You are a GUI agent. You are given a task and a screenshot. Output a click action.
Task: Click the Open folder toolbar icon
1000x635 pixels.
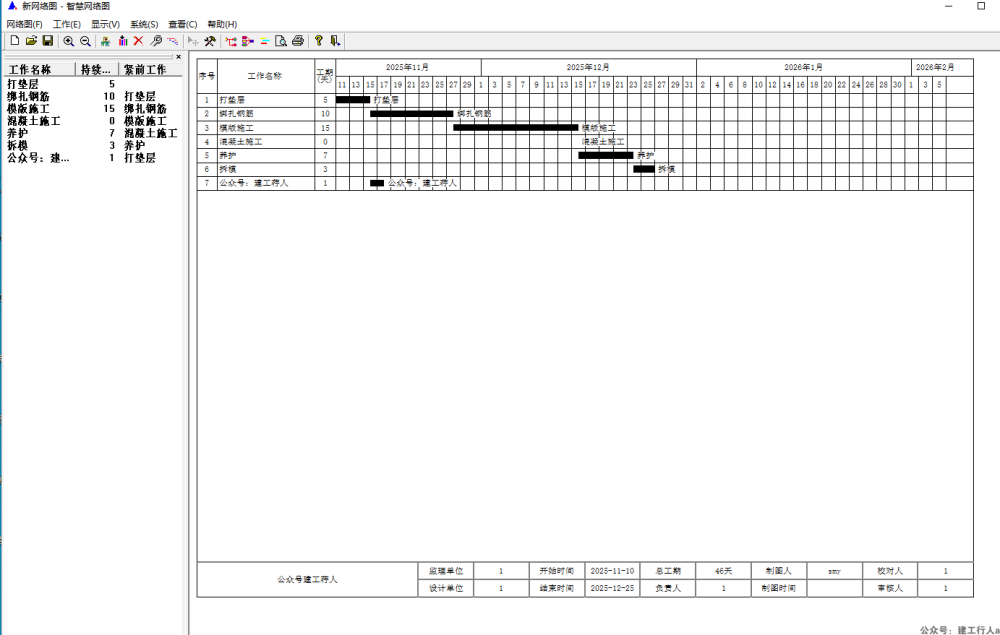[x=31, y=41]
